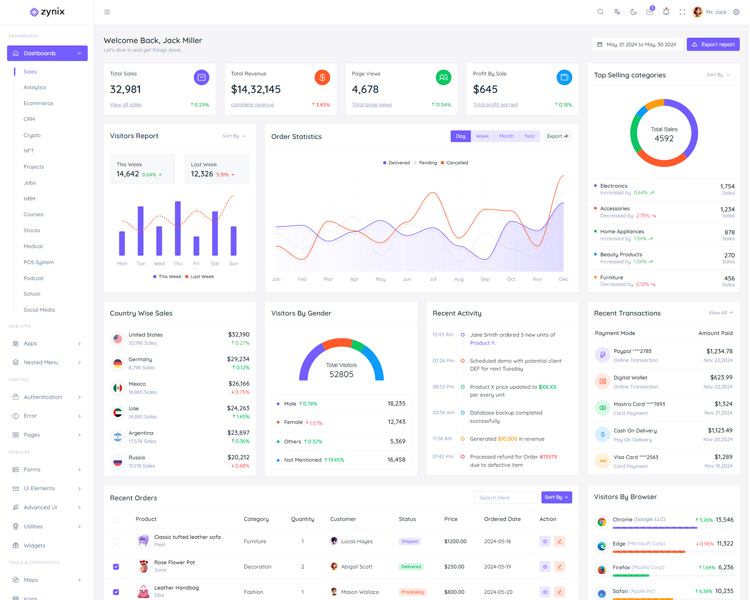The width and height of the screenshot is (750, 600).
Task: Open Sort By dropdown in Visitors Report
Action: pos(233,136)
